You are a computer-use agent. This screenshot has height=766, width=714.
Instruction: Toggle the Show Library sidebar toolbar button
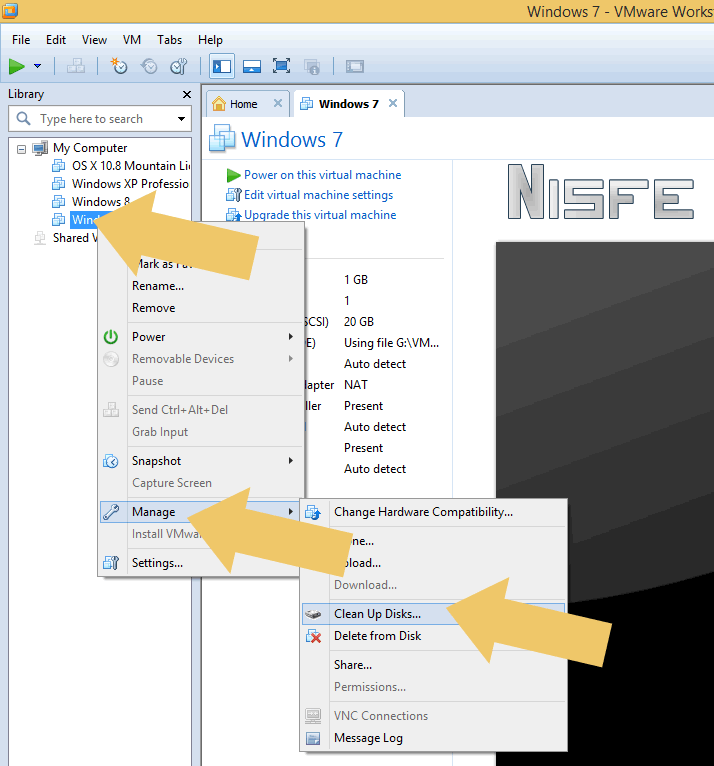[x=222, y=66]
